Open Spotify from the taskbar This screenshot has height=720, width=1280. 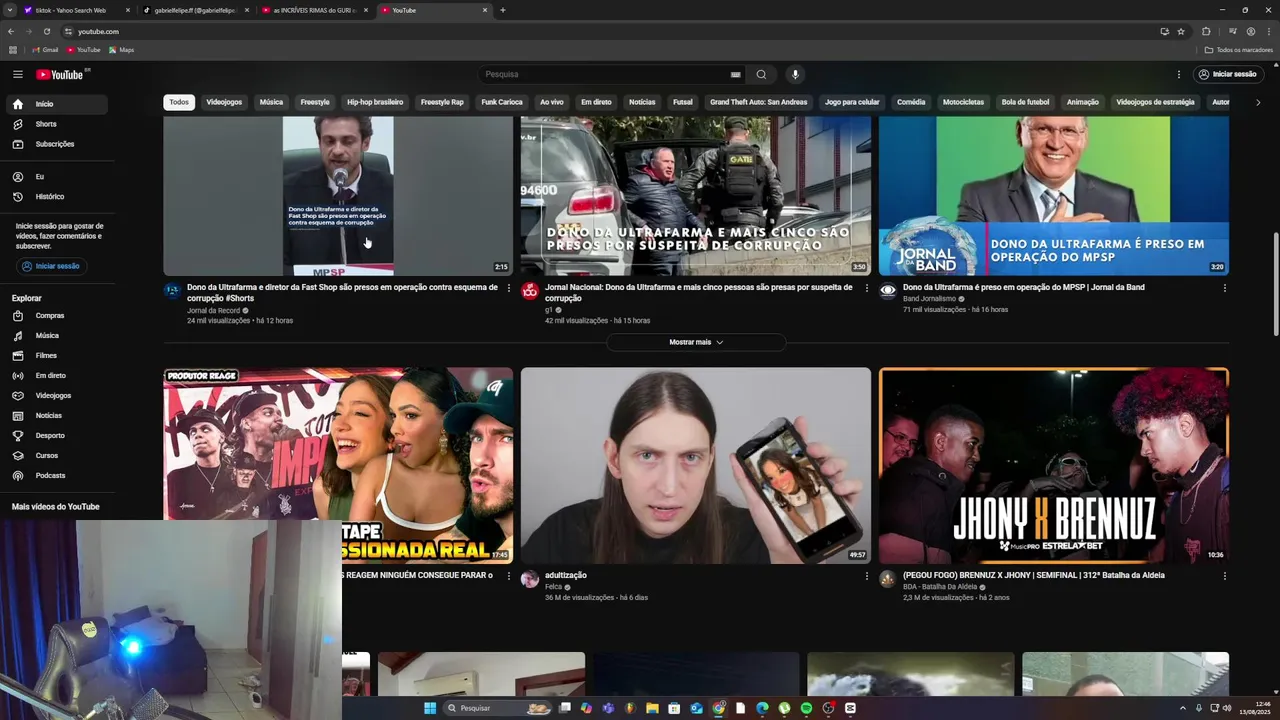pos(806,708)
